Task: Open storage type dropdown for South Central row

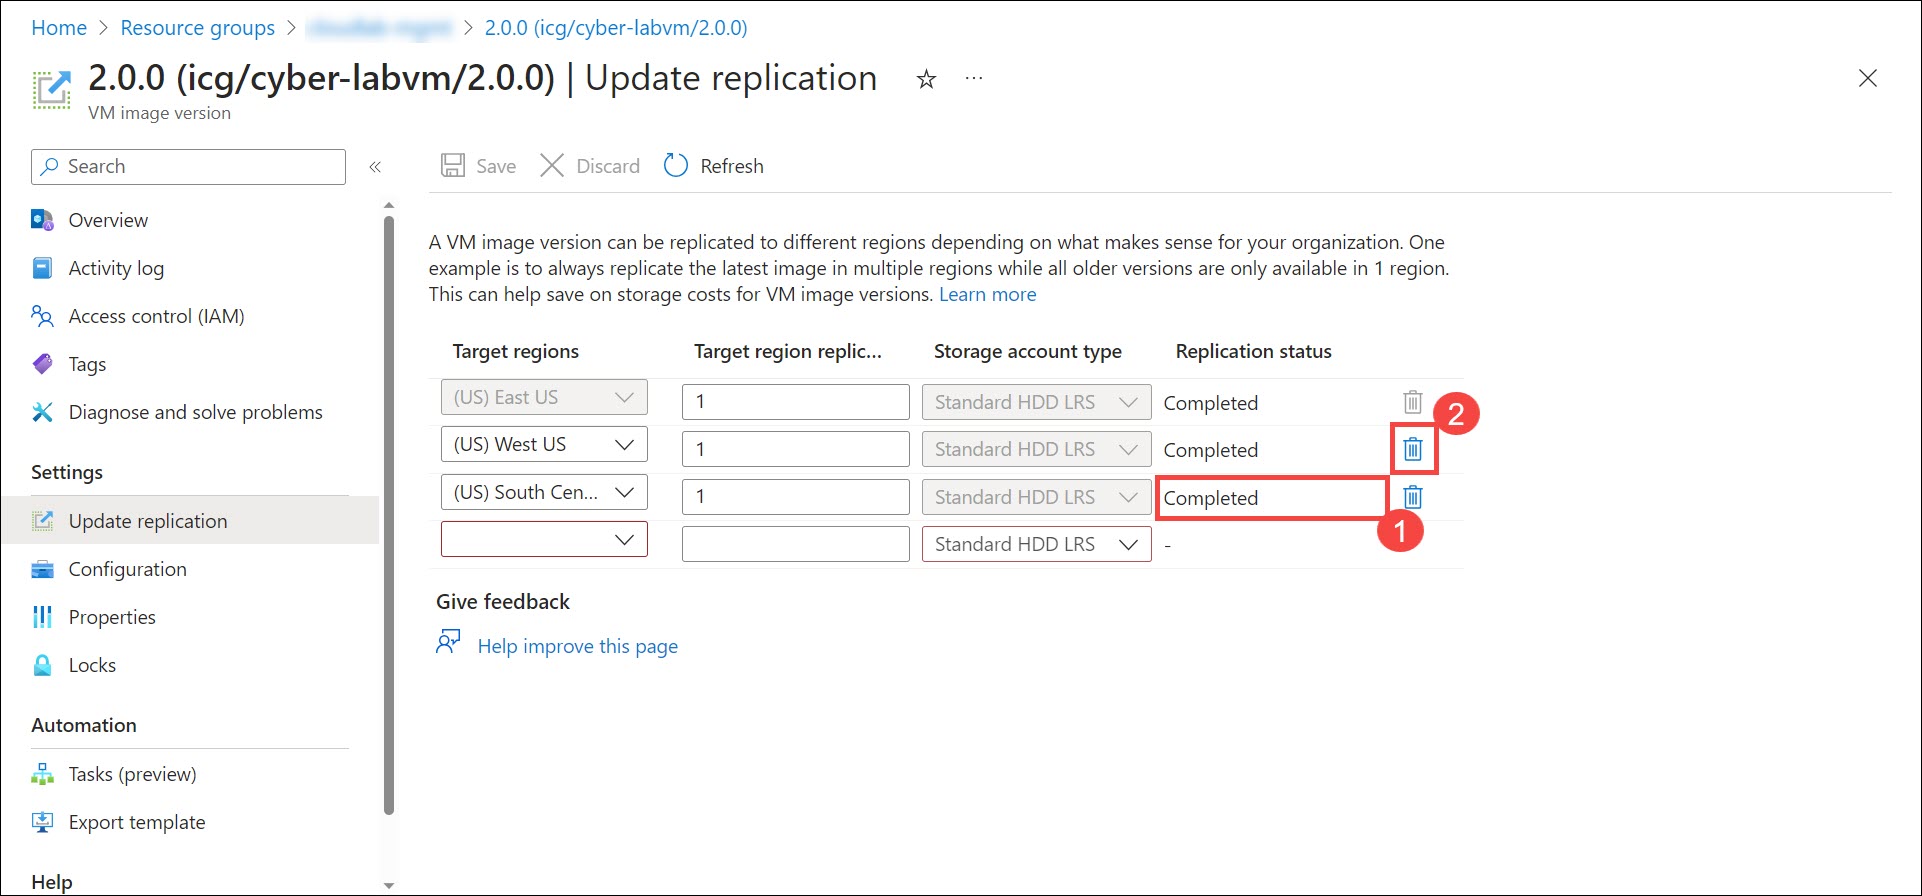Action: click(x=1036, y=497)
